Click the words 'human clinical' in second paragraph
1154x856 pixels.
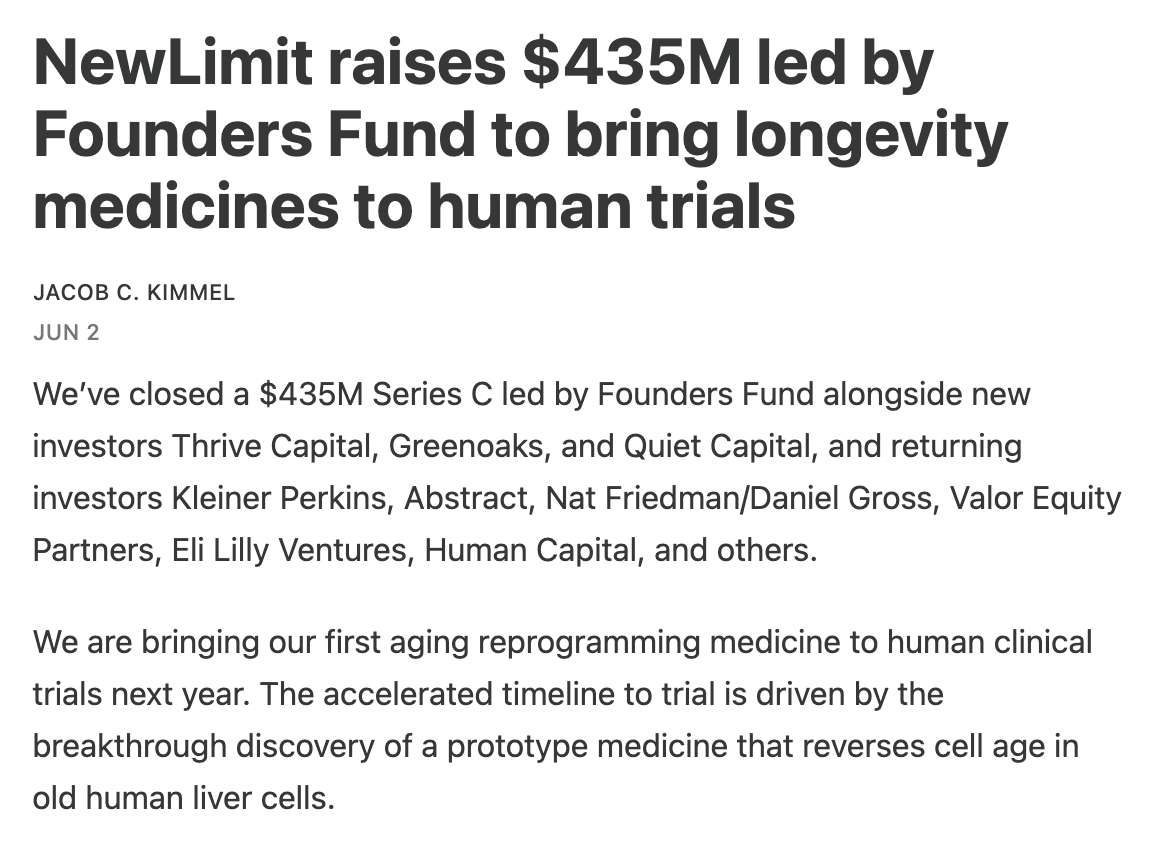989,642
